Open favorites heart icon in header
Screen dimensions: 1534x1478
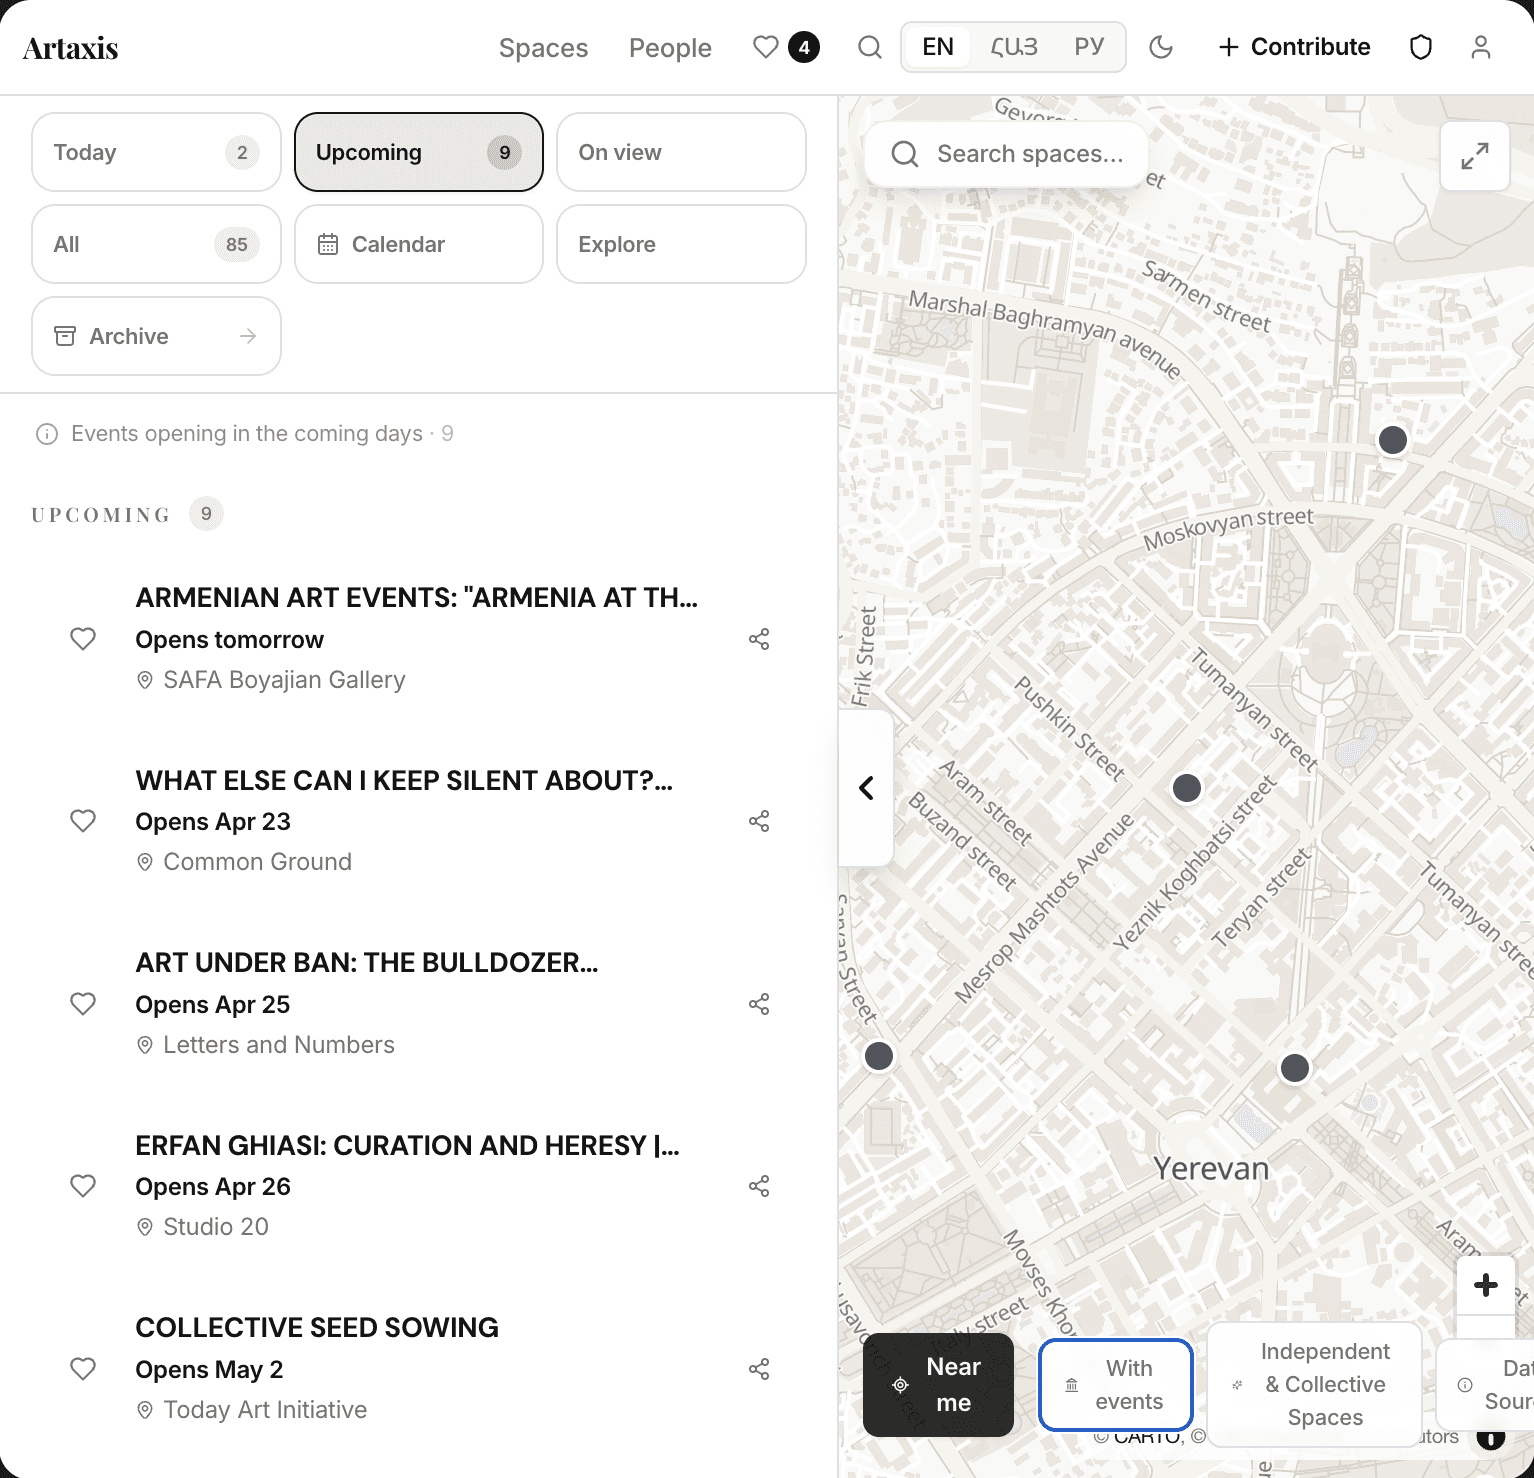pos(766,47)
